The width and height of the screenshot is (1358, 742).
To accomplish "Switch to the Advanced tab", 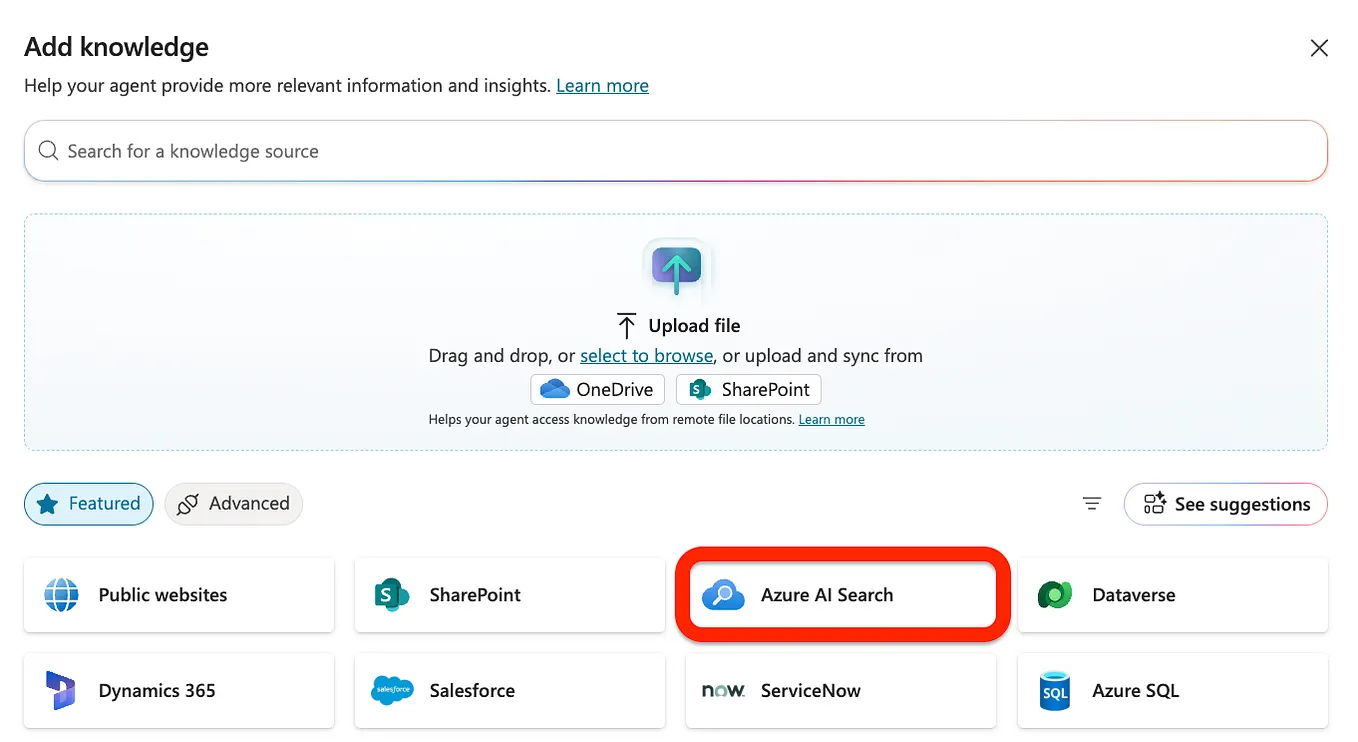I will pyautogui.click(x=233, y=504).
